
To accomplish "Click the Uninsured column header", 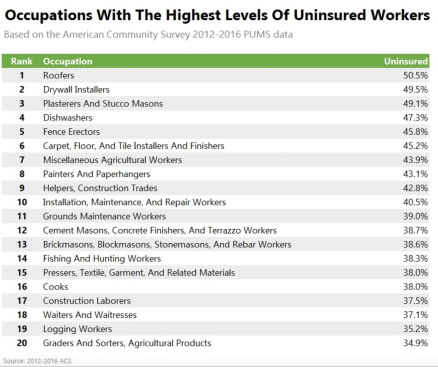I will 406,61.
